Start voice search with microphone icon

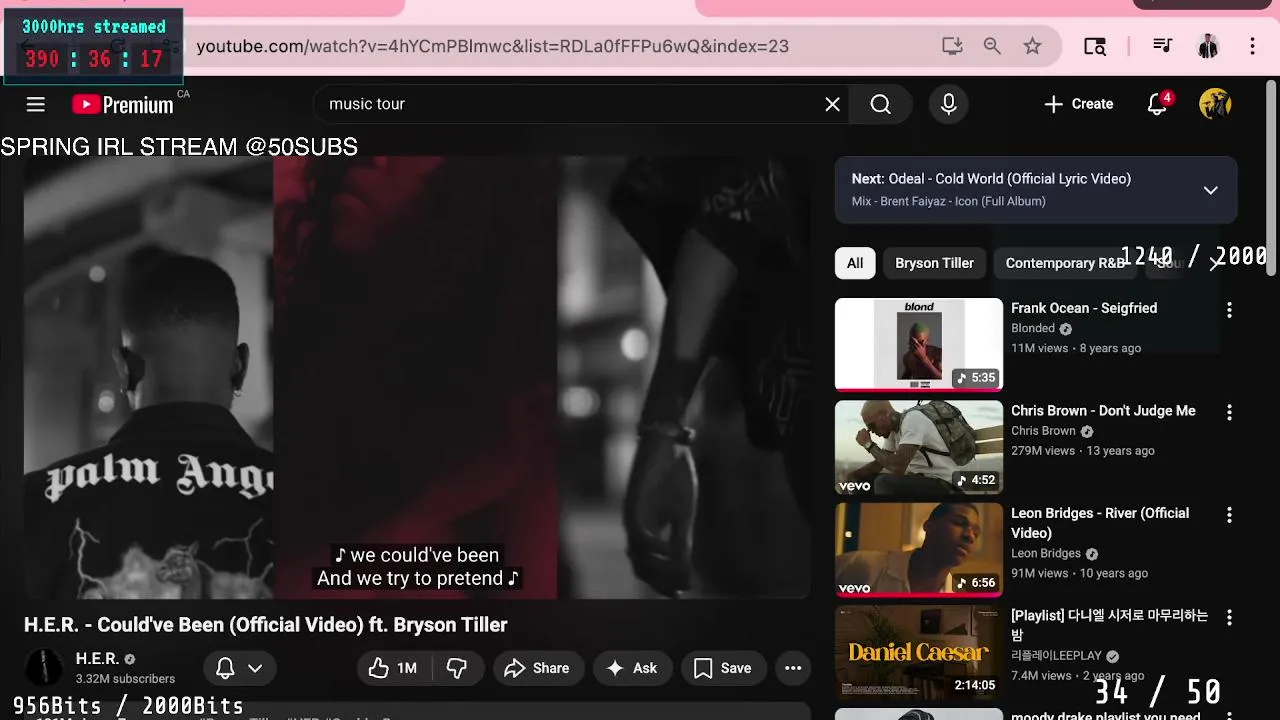[948, 104]
